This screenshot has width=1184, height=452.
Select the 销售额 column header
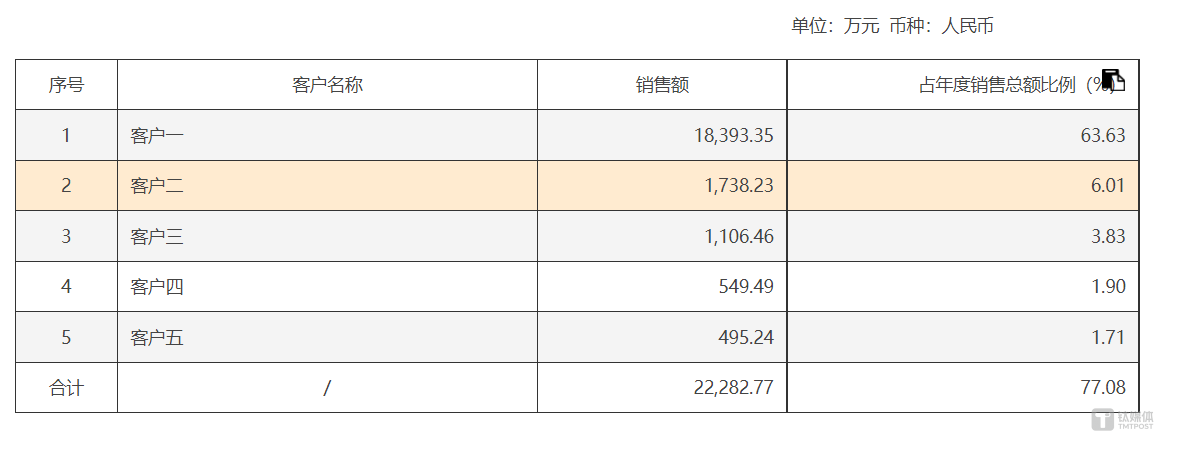tap(662, 85)
